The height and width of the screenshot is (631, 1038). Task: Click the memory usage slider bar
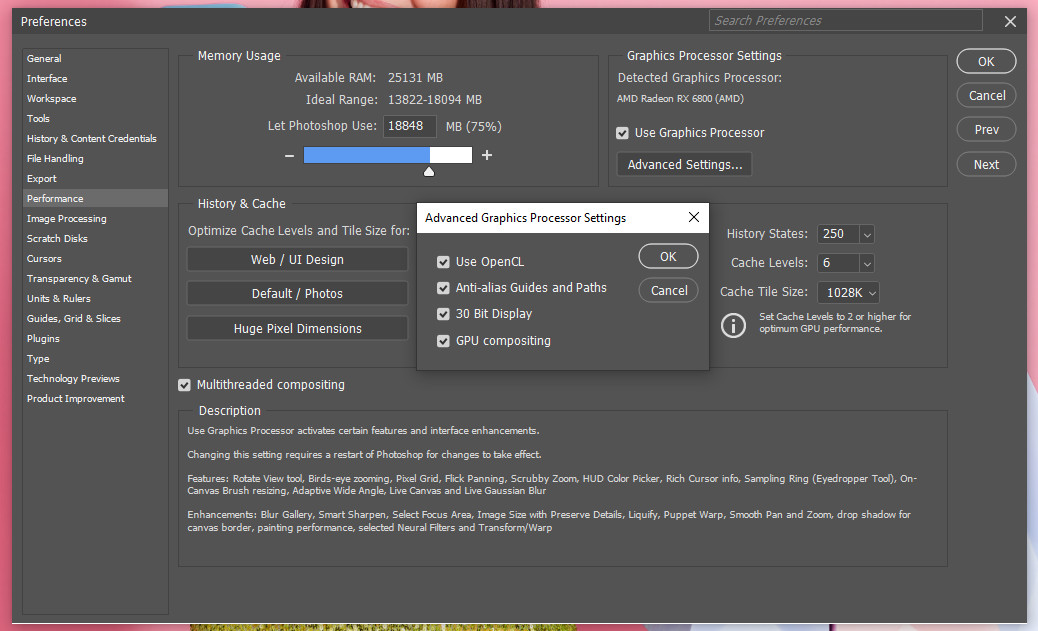388,155
